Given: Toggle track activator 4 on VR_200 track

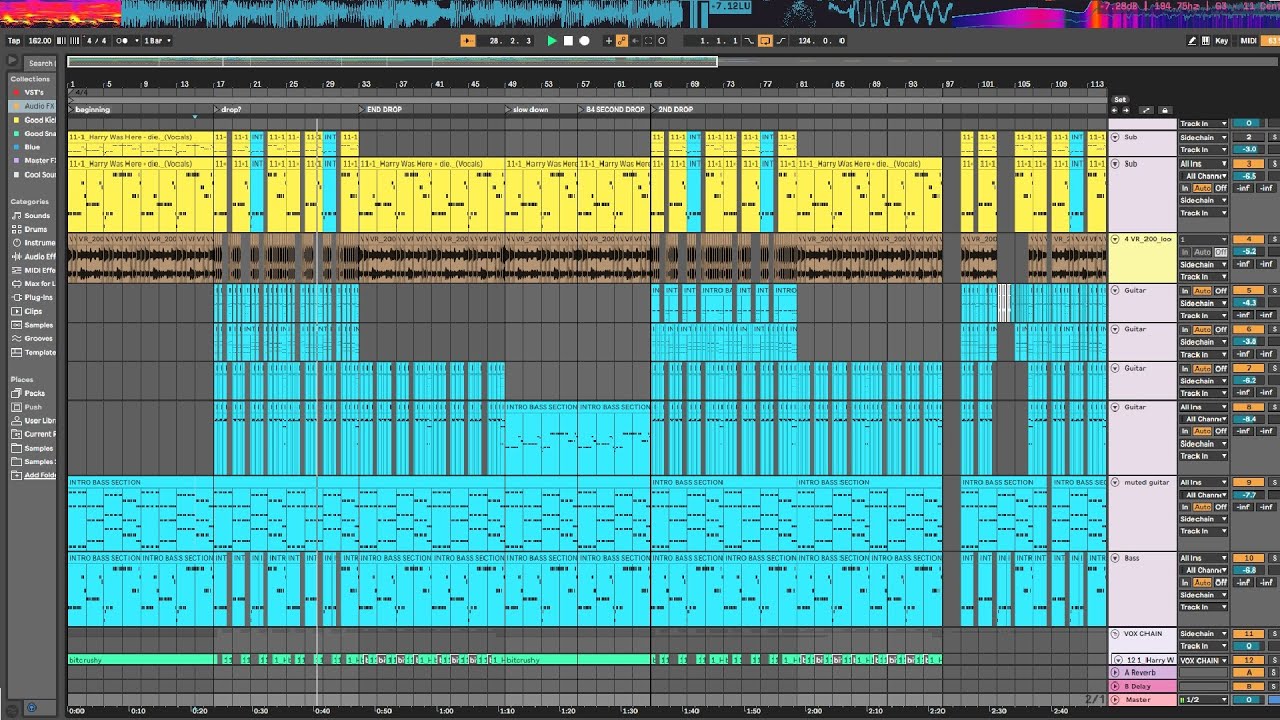Looking at the screenshot, I should (1248, 239).
